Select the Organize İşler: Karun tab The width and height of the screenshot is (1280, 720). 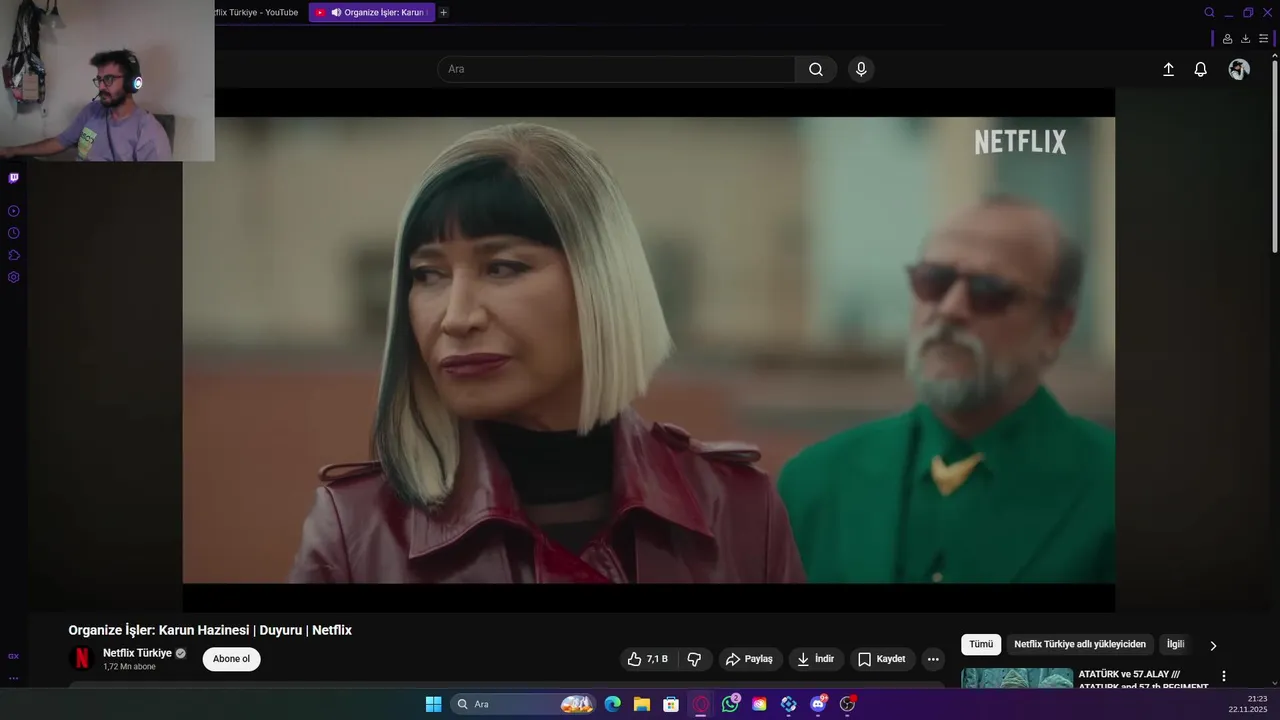(372, 12)
